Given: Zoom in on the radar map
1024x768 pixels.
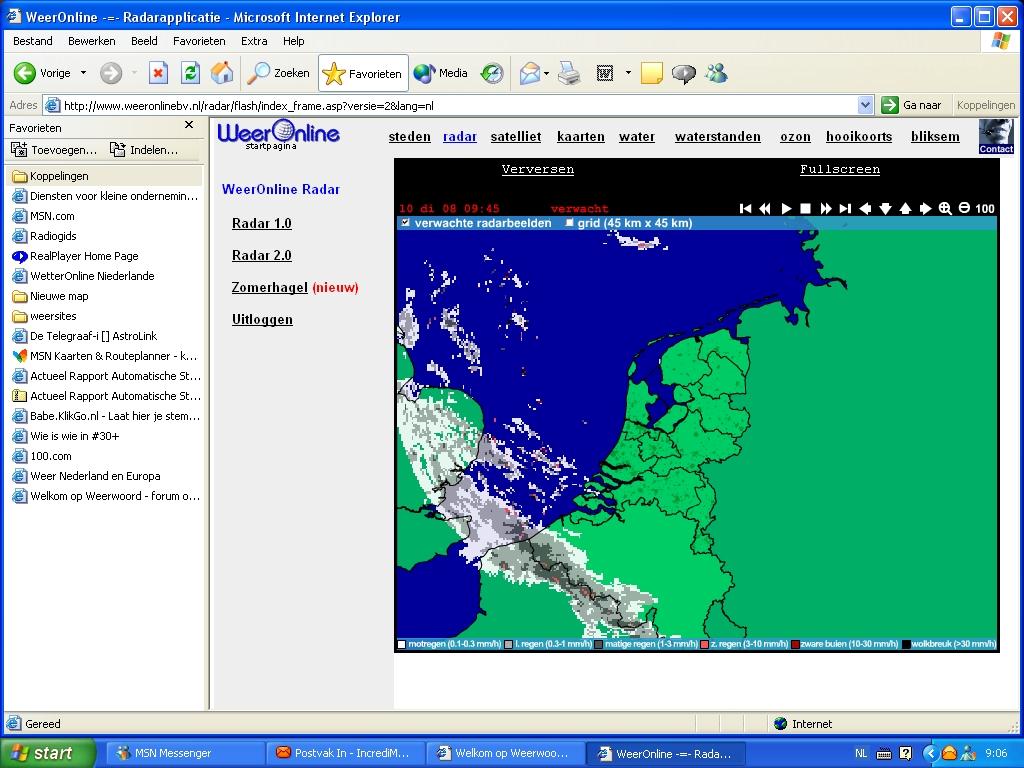Looking at the screenshot, I should [945, 208].
